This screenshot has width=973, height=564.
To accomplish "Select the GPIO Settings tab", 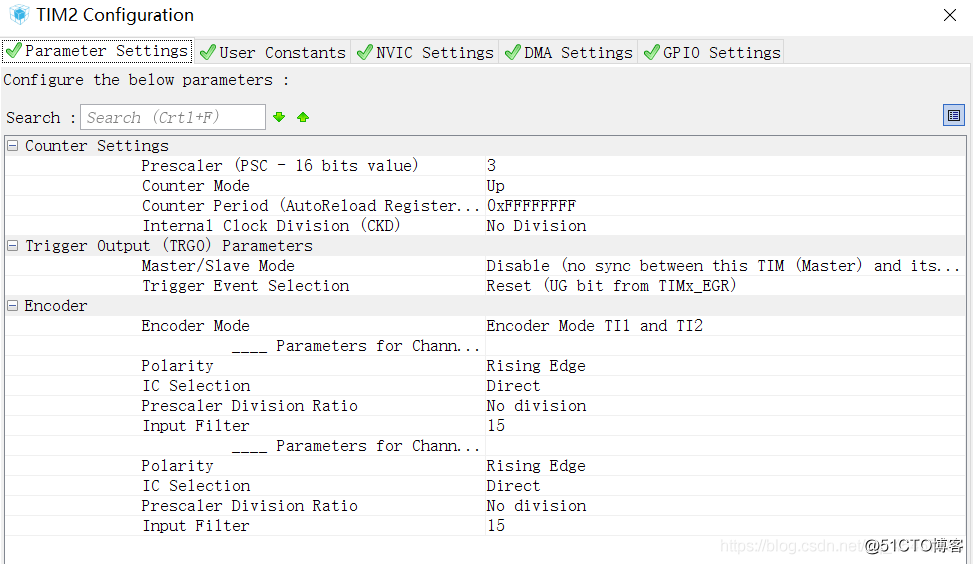I will click(711, 52).
